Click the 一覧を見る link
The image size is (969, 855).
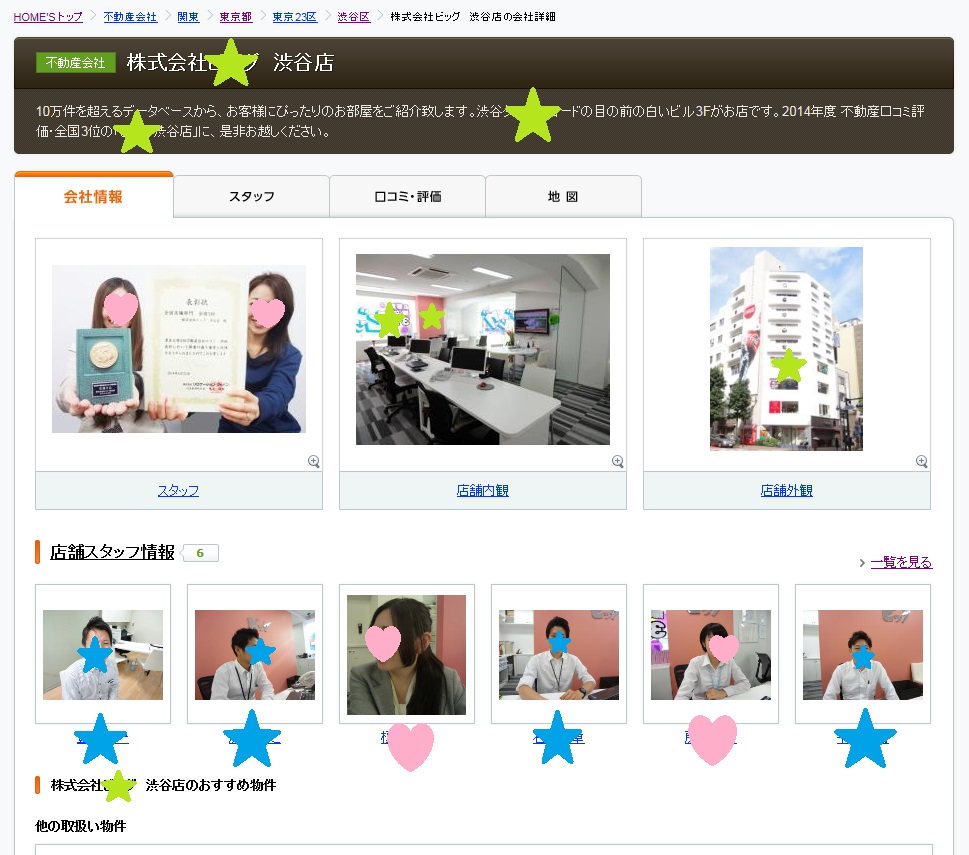pyautogui.click(x=901, y=562)
